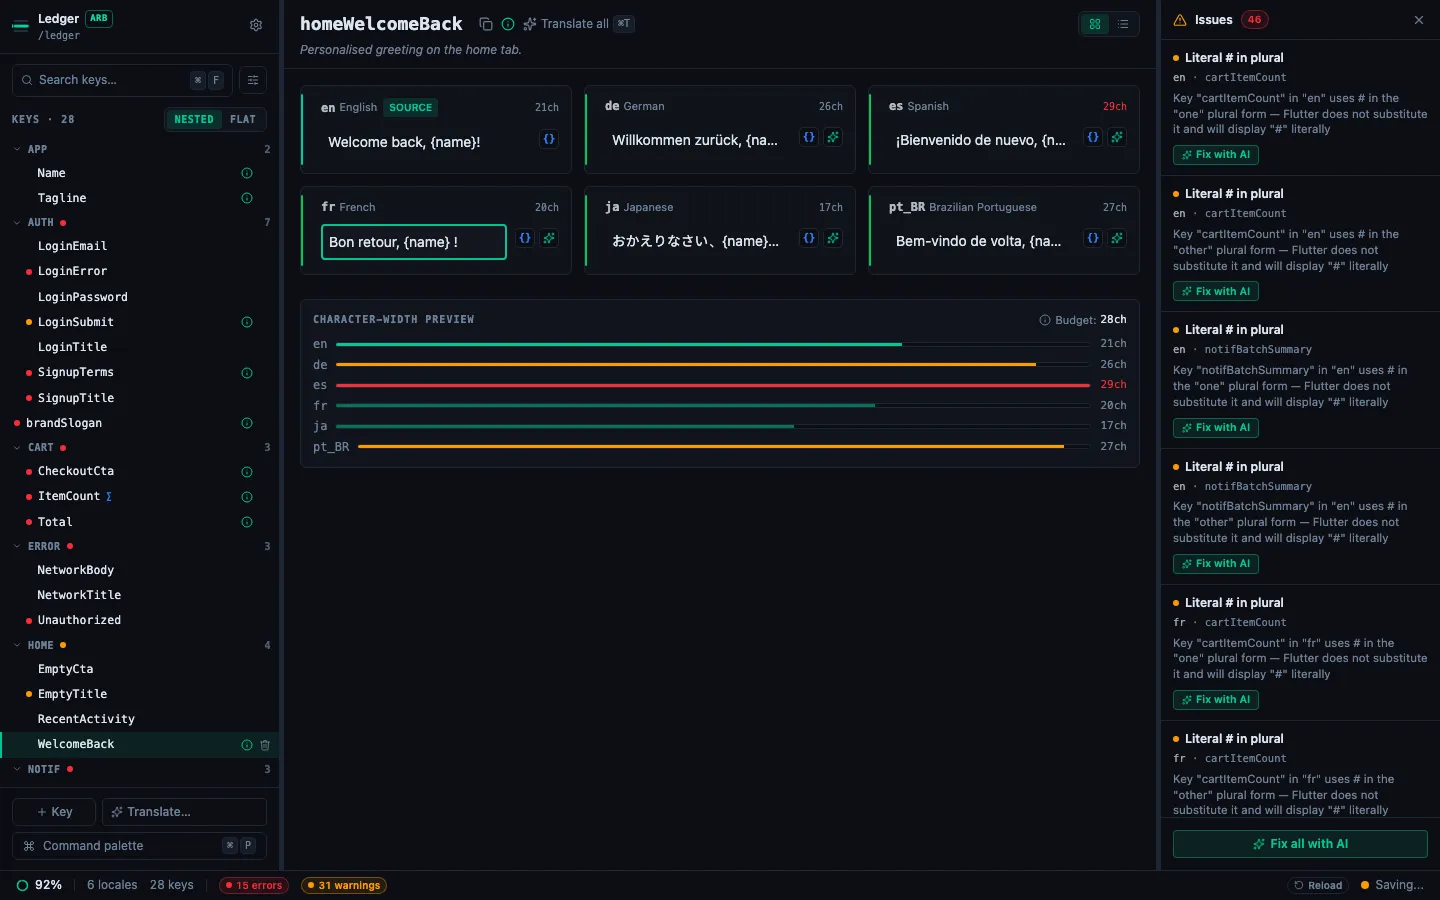Viewport: 1440px width, 900px height.
Task: Click the Reload button in the status bar
Action: (1318, 885)
